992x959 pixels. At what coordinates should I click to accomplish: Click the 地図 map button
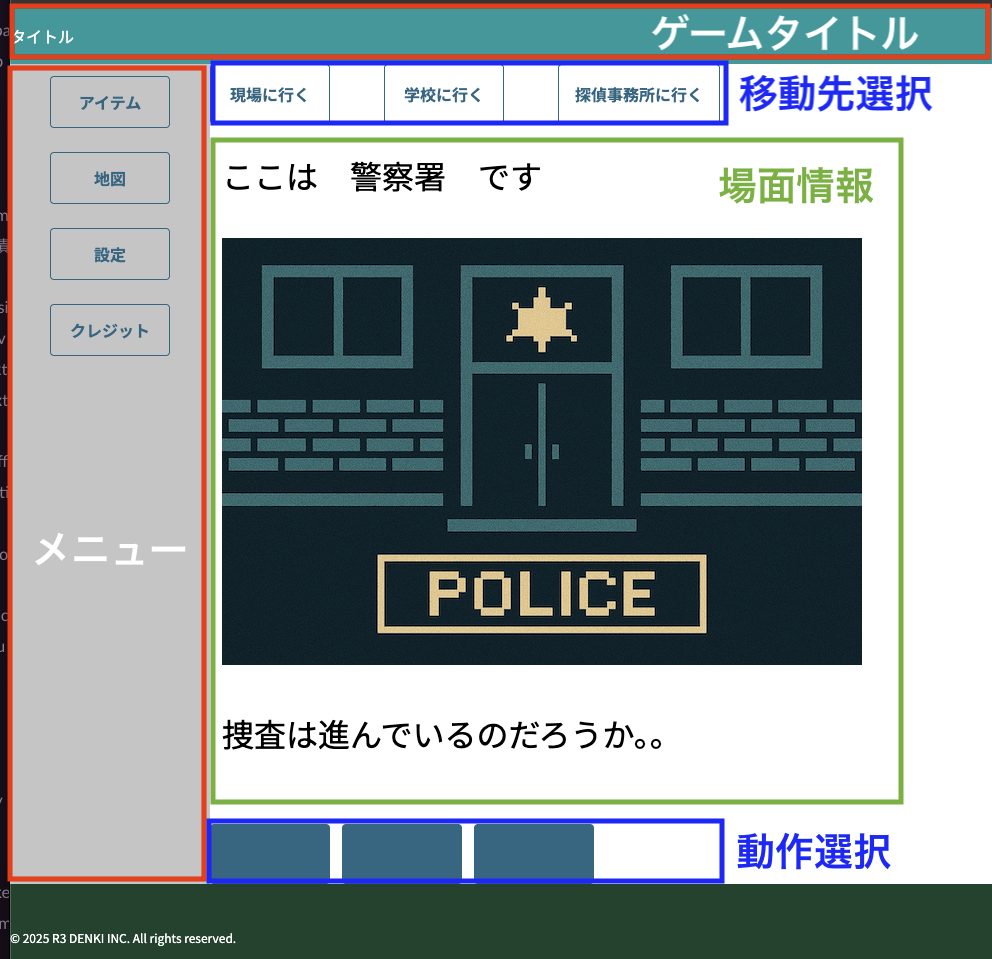pos(110,178)
